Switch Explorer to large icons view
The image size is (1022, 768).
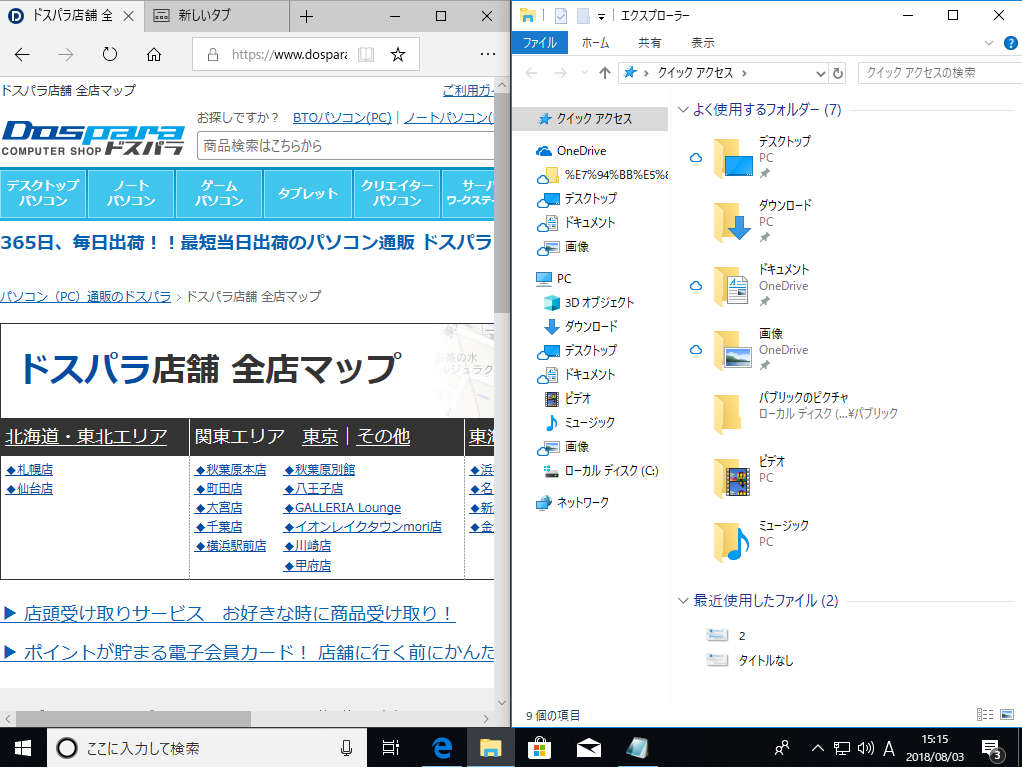(1007, 715)
